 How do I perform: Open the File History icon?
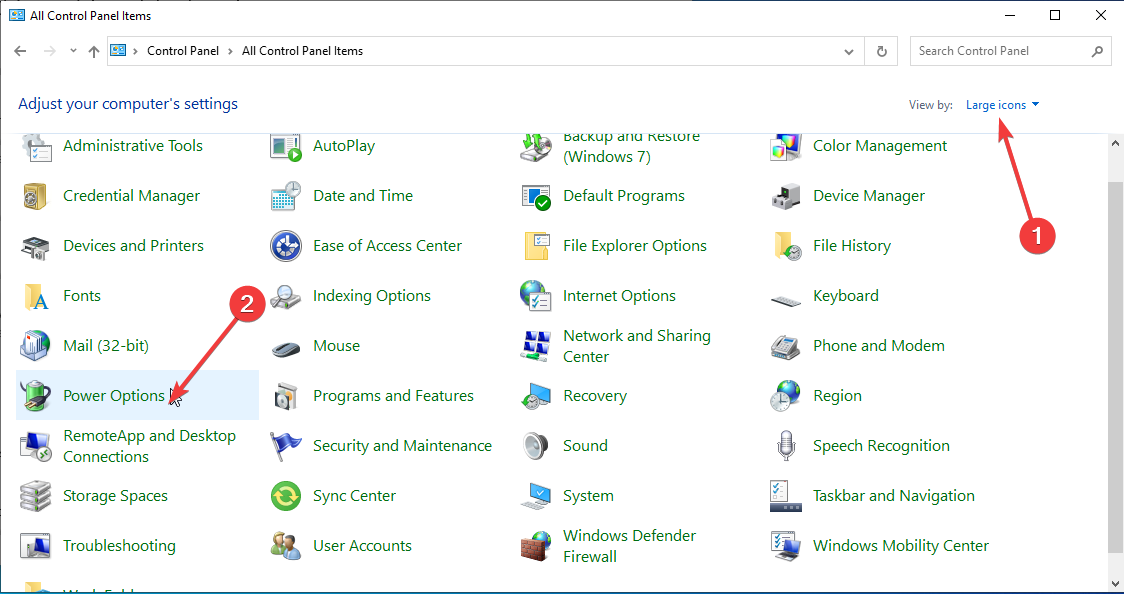786,246
